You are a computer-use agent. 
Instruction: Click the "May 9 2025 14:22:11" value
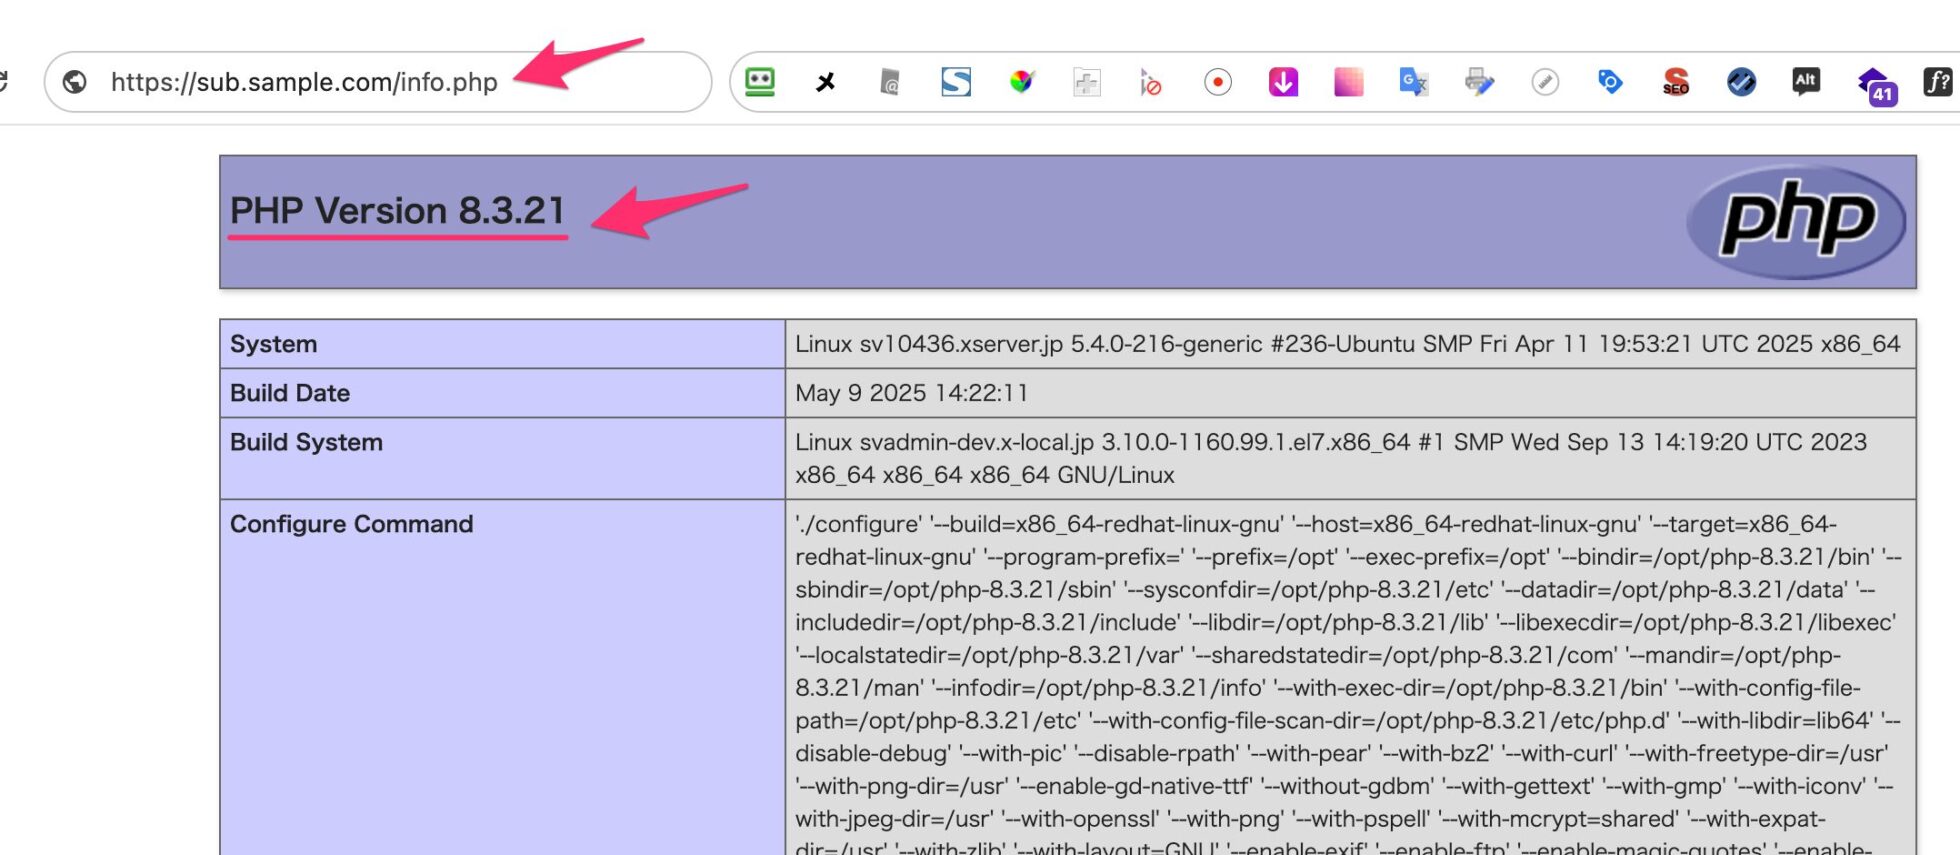pyautogui.click(x=911, y=393)
